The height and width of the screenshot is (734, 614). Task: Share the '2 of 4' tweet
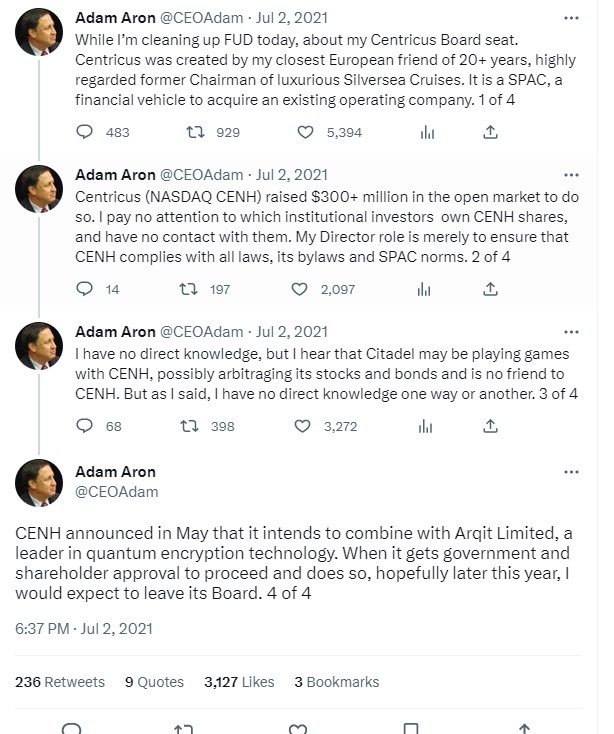coord(490,289)
